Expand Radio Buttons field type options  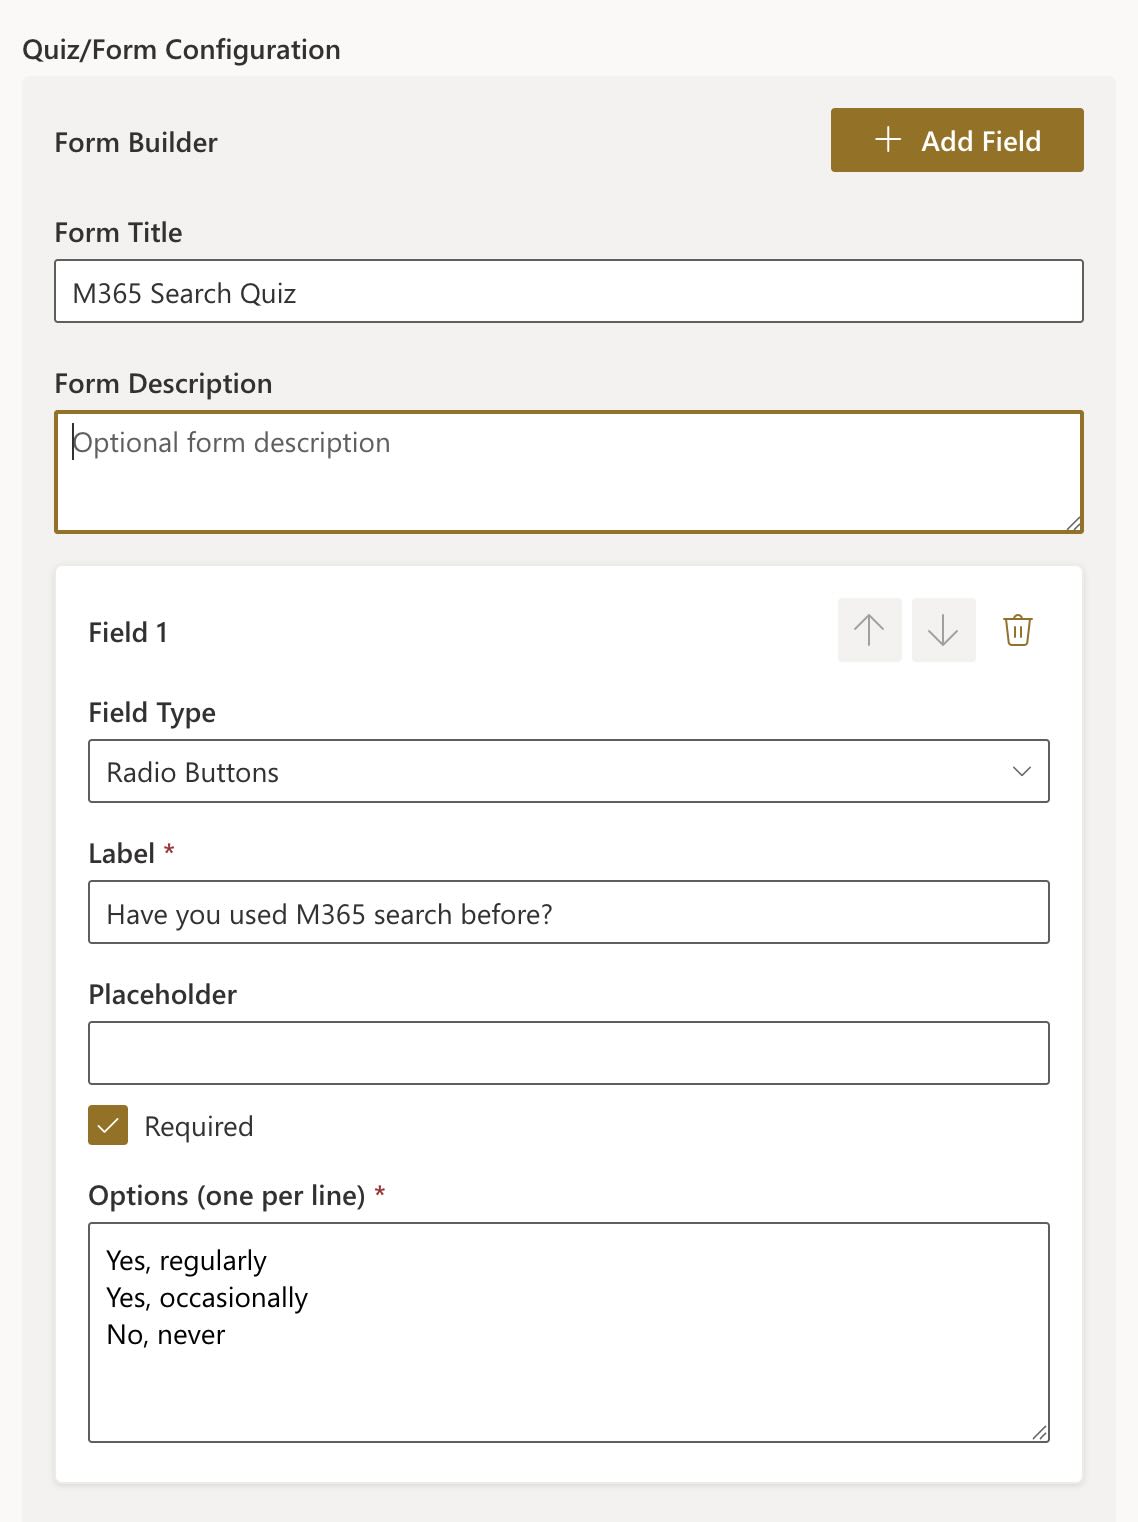pos(569,771)
